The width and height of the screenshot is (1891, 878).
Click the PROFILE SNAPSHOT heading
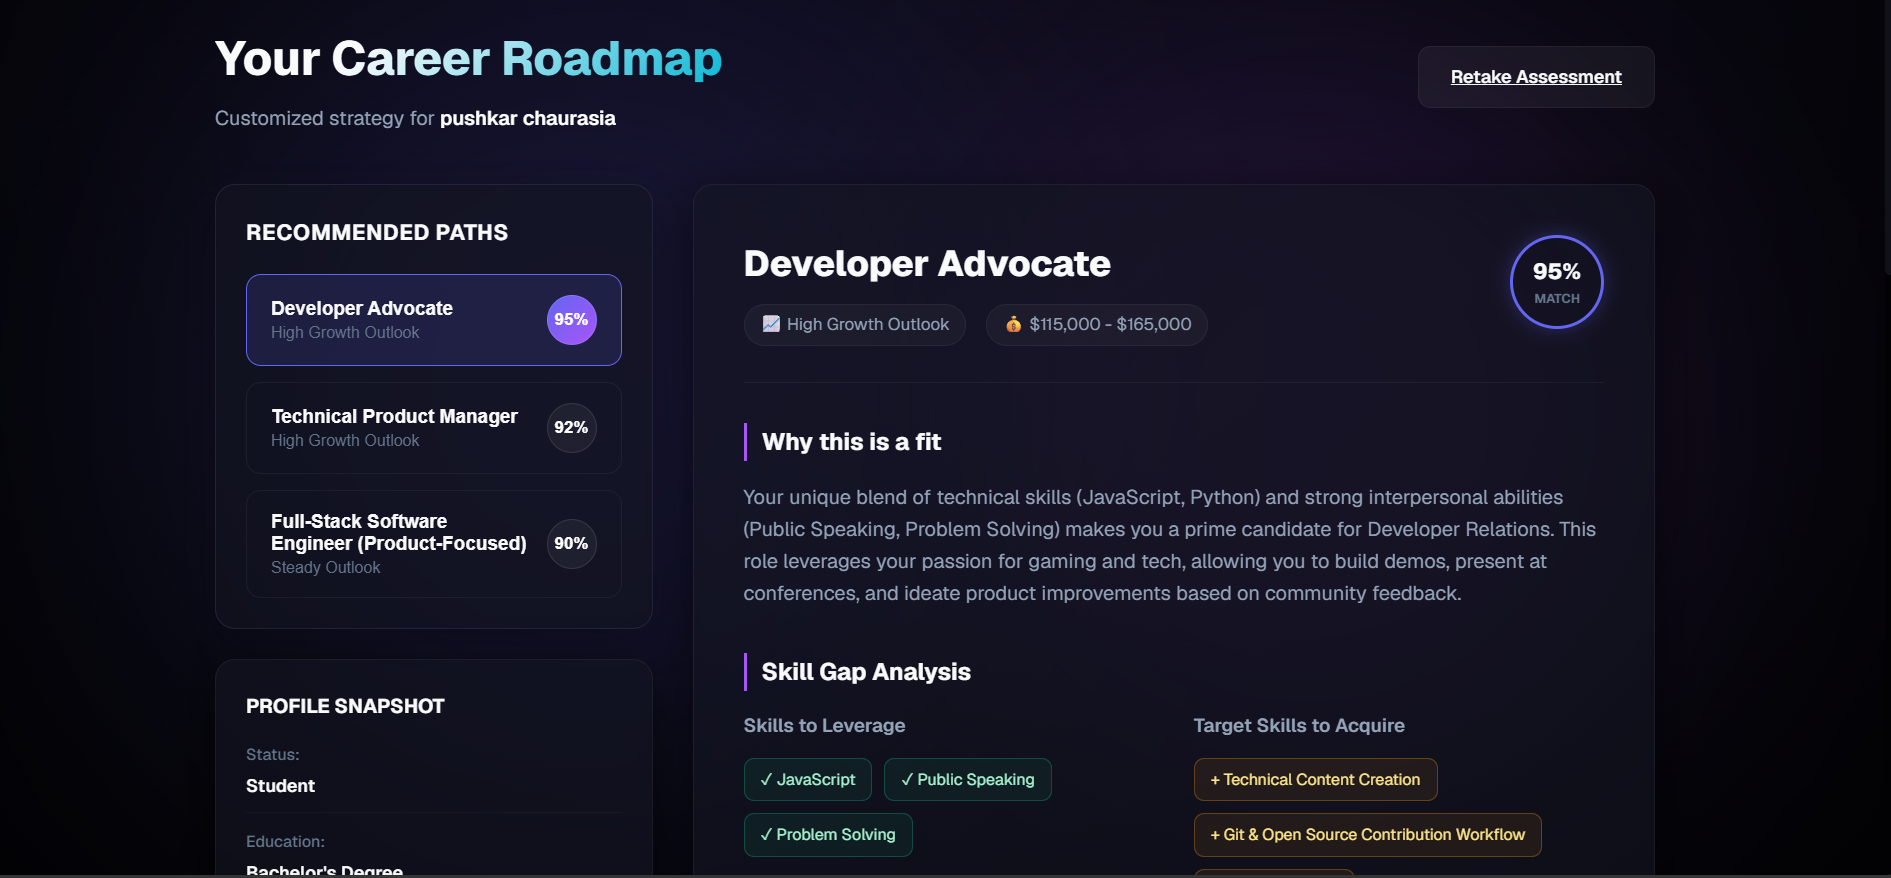345,707
